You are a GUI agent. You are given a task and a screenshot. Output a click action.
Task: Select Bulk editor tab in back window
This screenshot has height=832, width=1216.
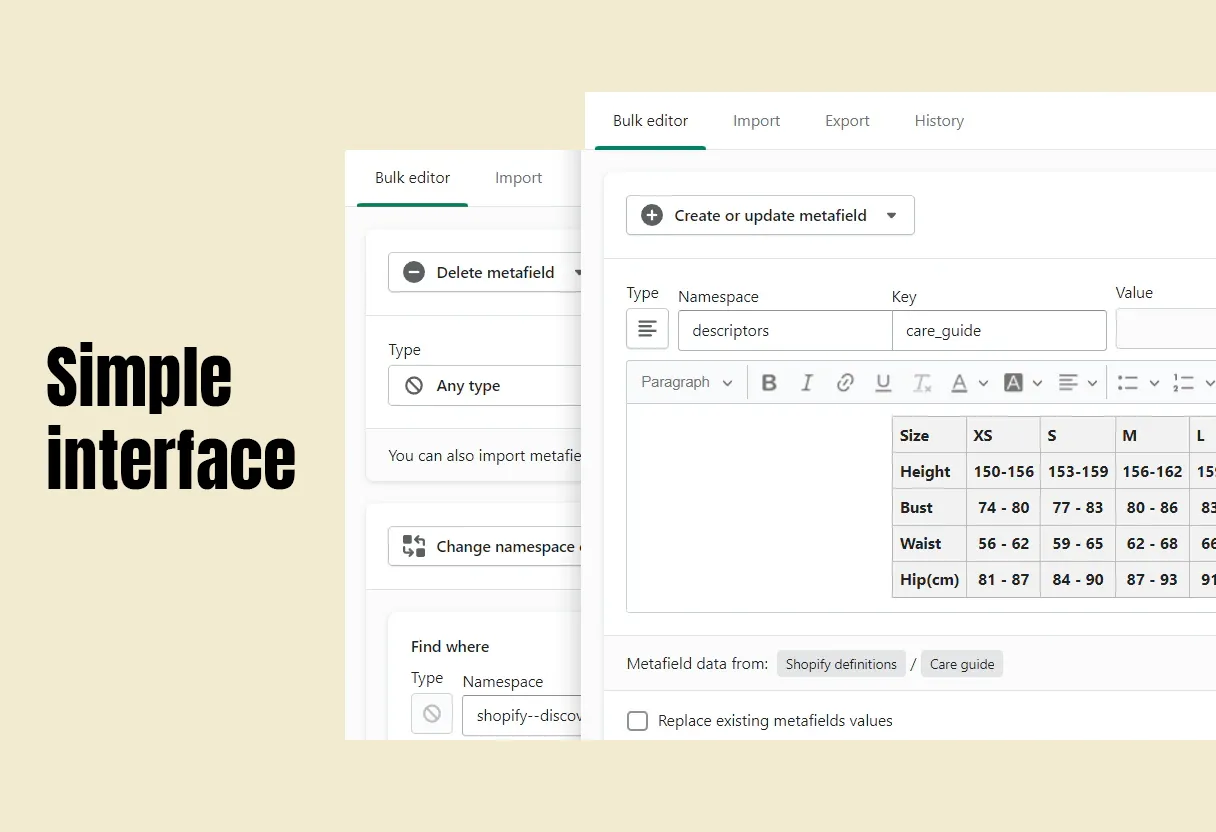pos(412,178)
